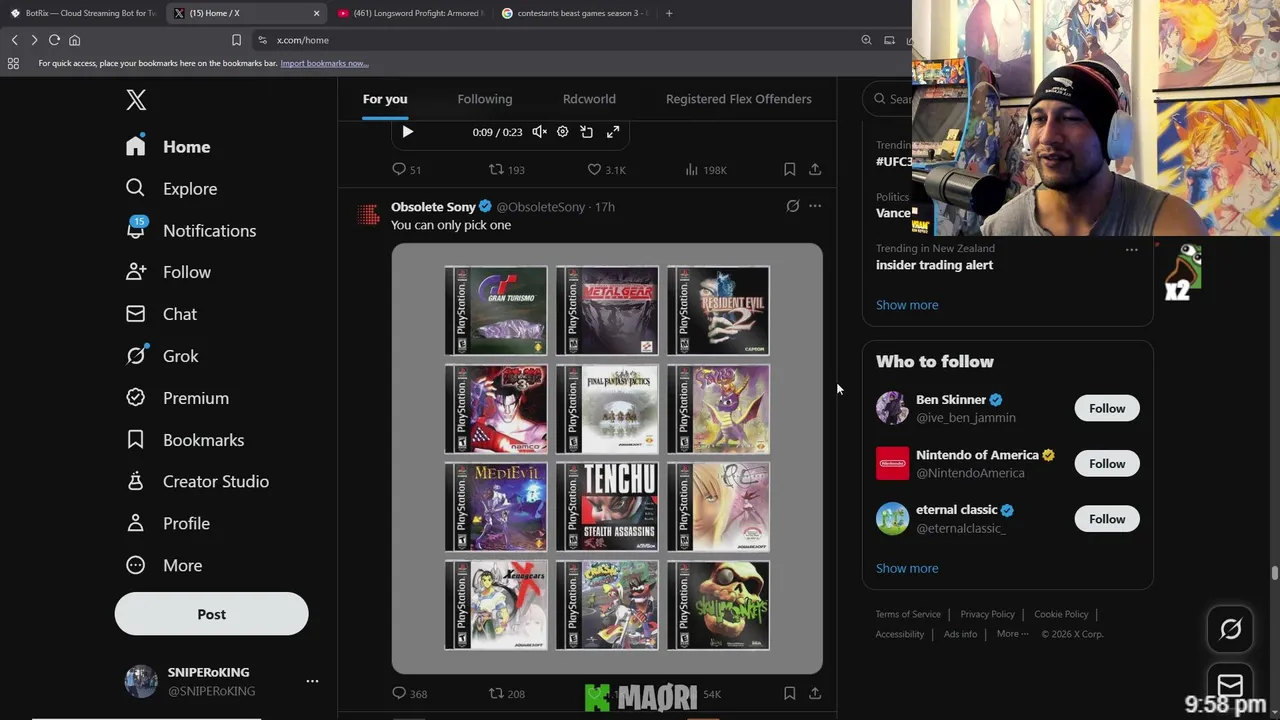Viewport: 1280px width, 720px height.
Task: View analytics showing 198K views
Action: [706, 170]
